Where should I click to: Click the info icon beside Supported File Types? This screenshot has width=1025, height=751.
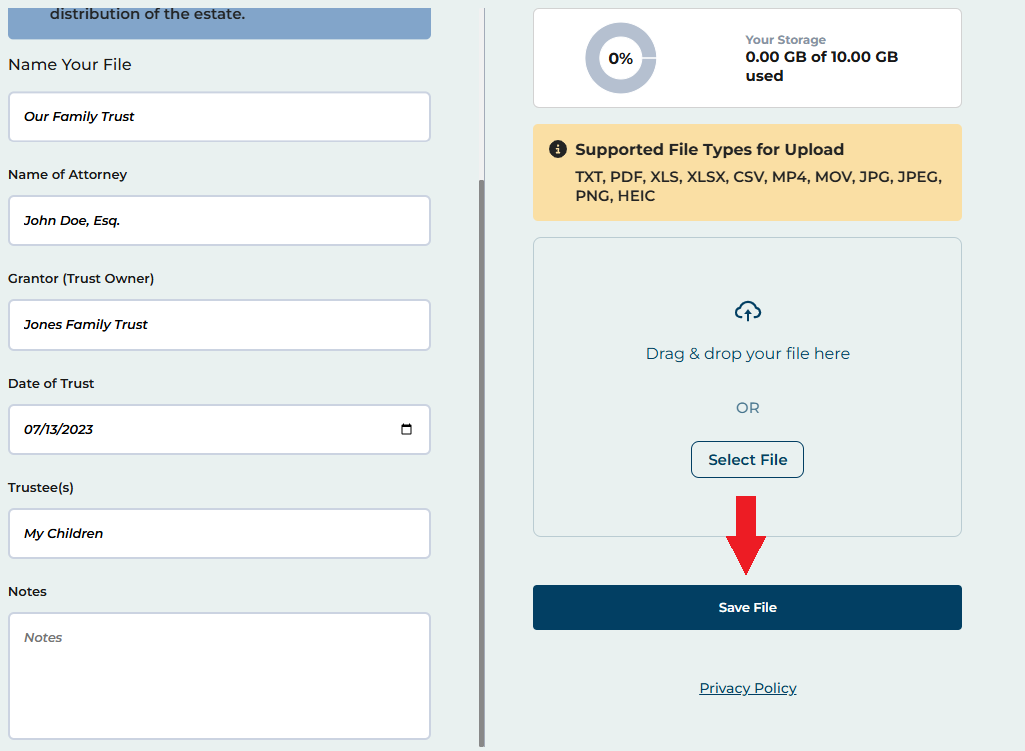[x=557, y=149]
